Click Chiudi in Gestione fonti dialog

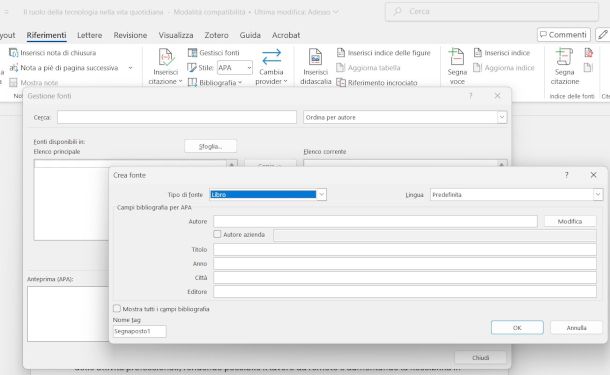click(480, 357)
